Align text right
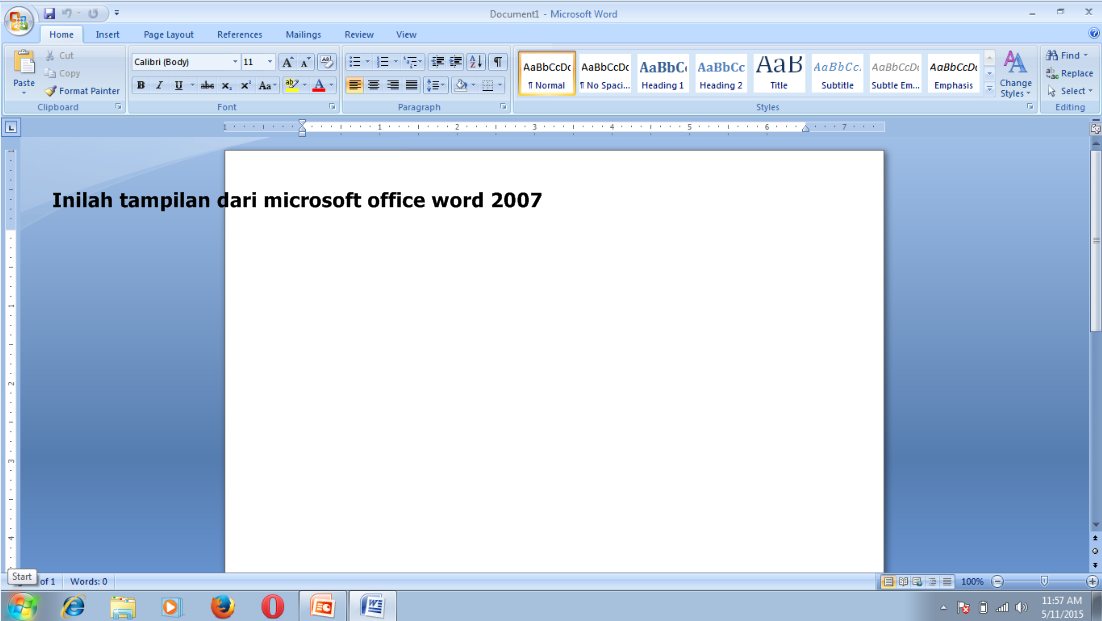This screenshot has height=621, width=1102. point(393,85)
